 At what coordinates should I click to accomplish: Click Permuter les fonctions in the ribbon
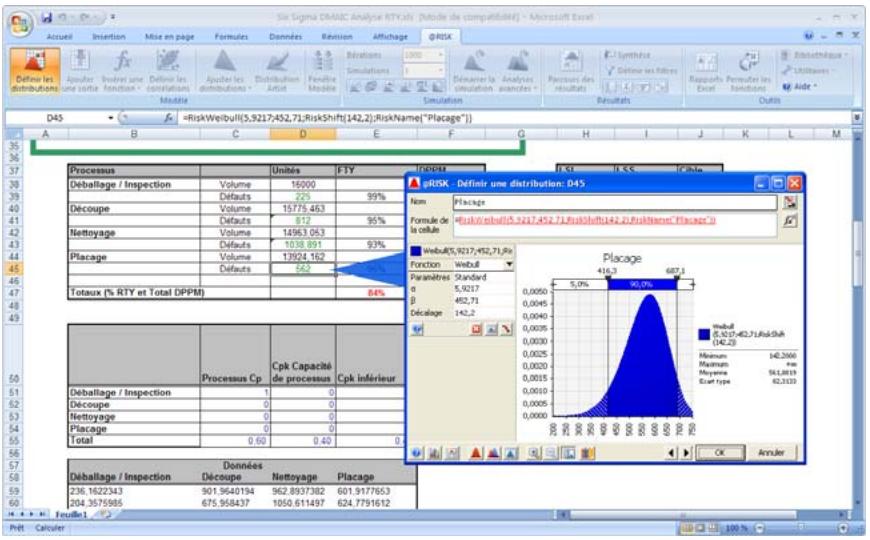[x=747, y=70]
